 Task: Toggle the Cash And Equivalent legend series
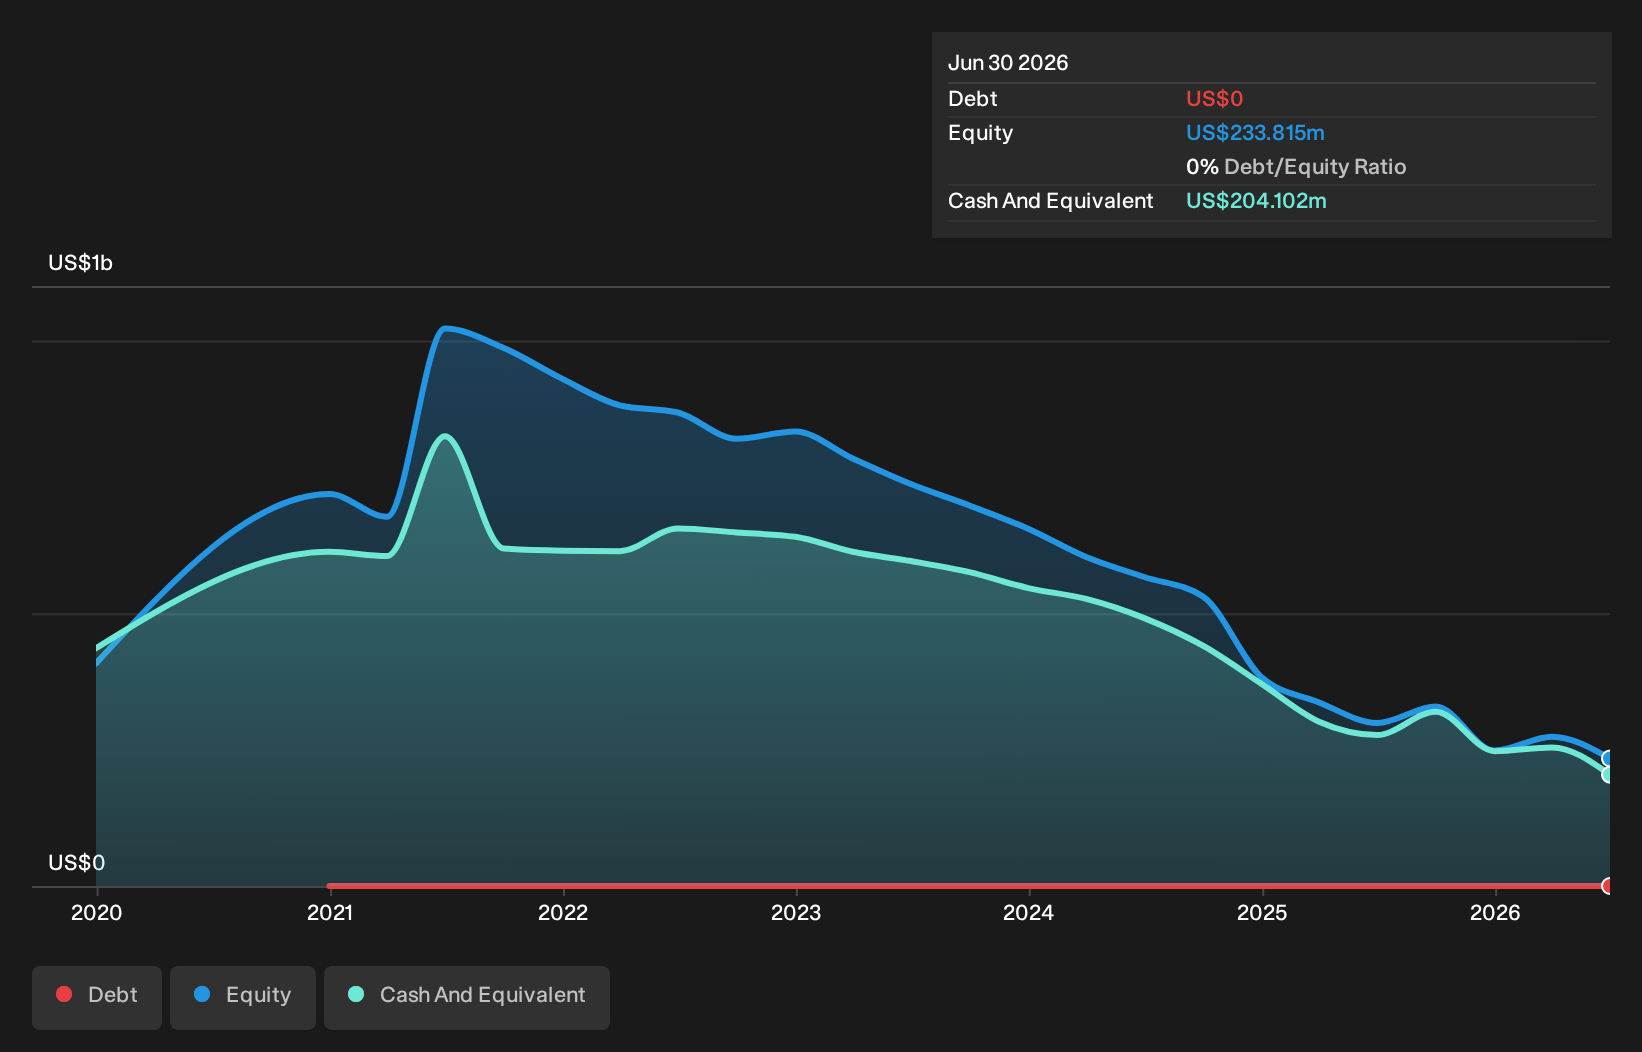[467, 997]
